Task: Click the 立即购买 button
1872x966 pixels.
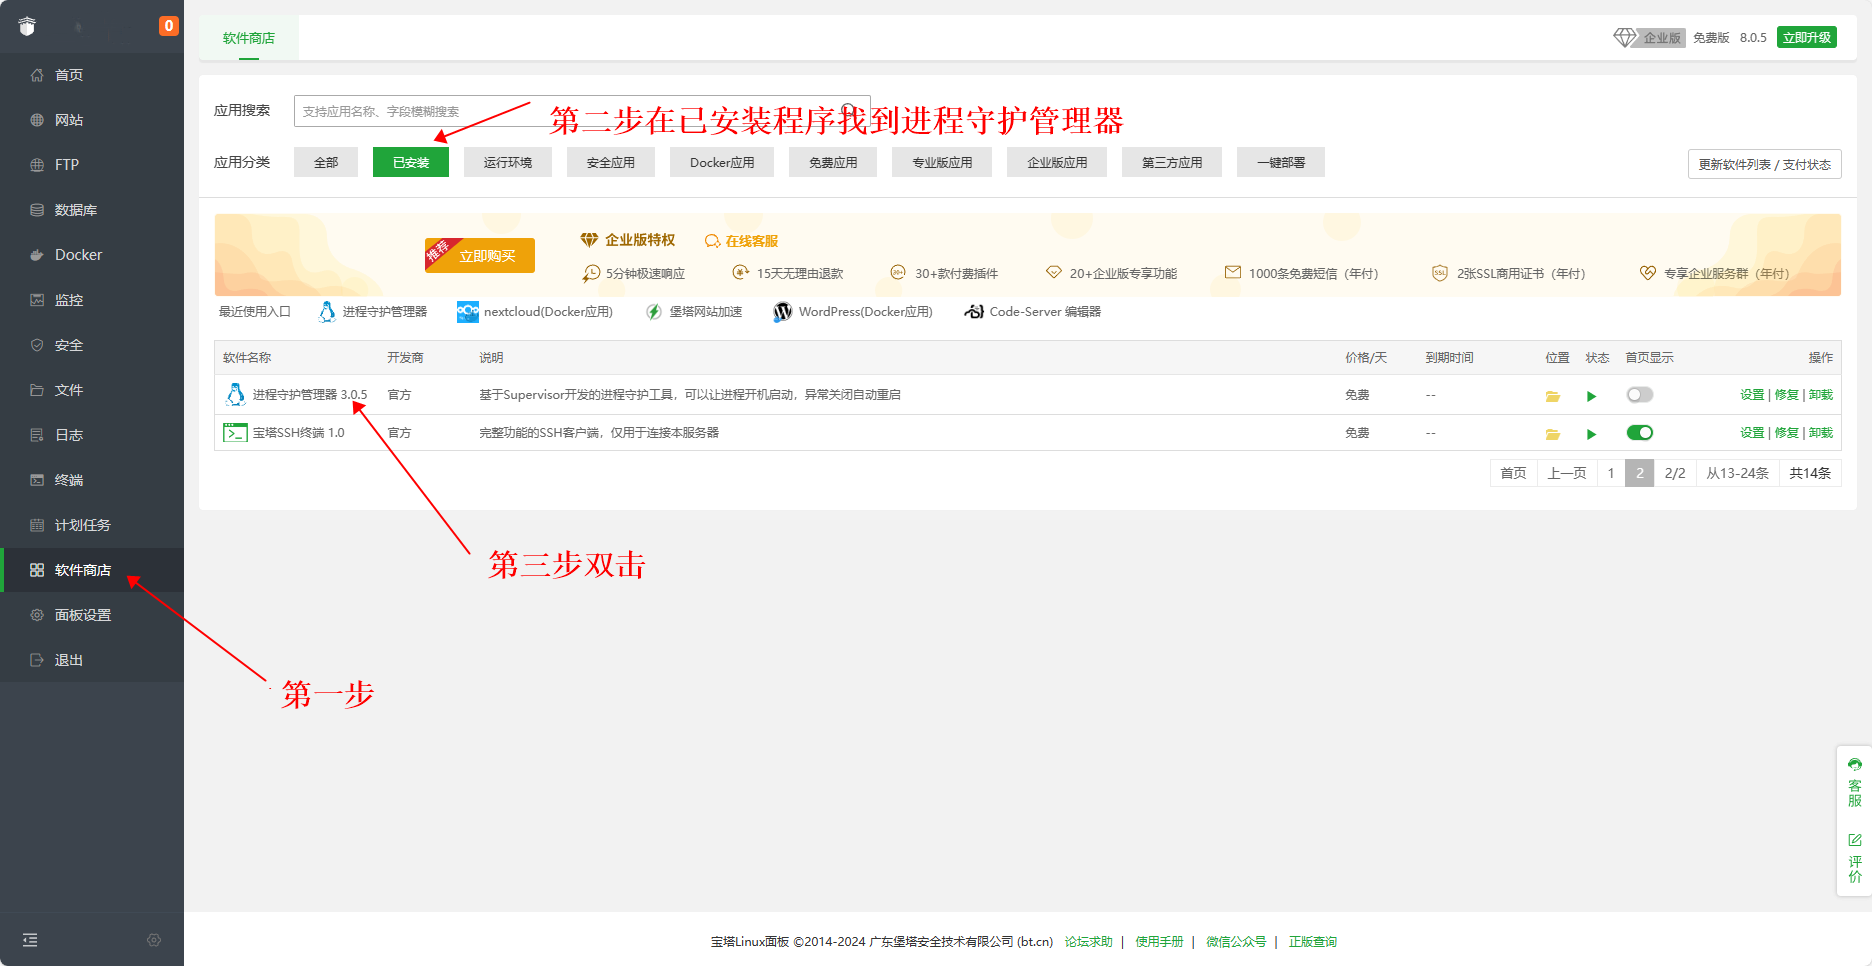Action: click(x=486, y=256)
